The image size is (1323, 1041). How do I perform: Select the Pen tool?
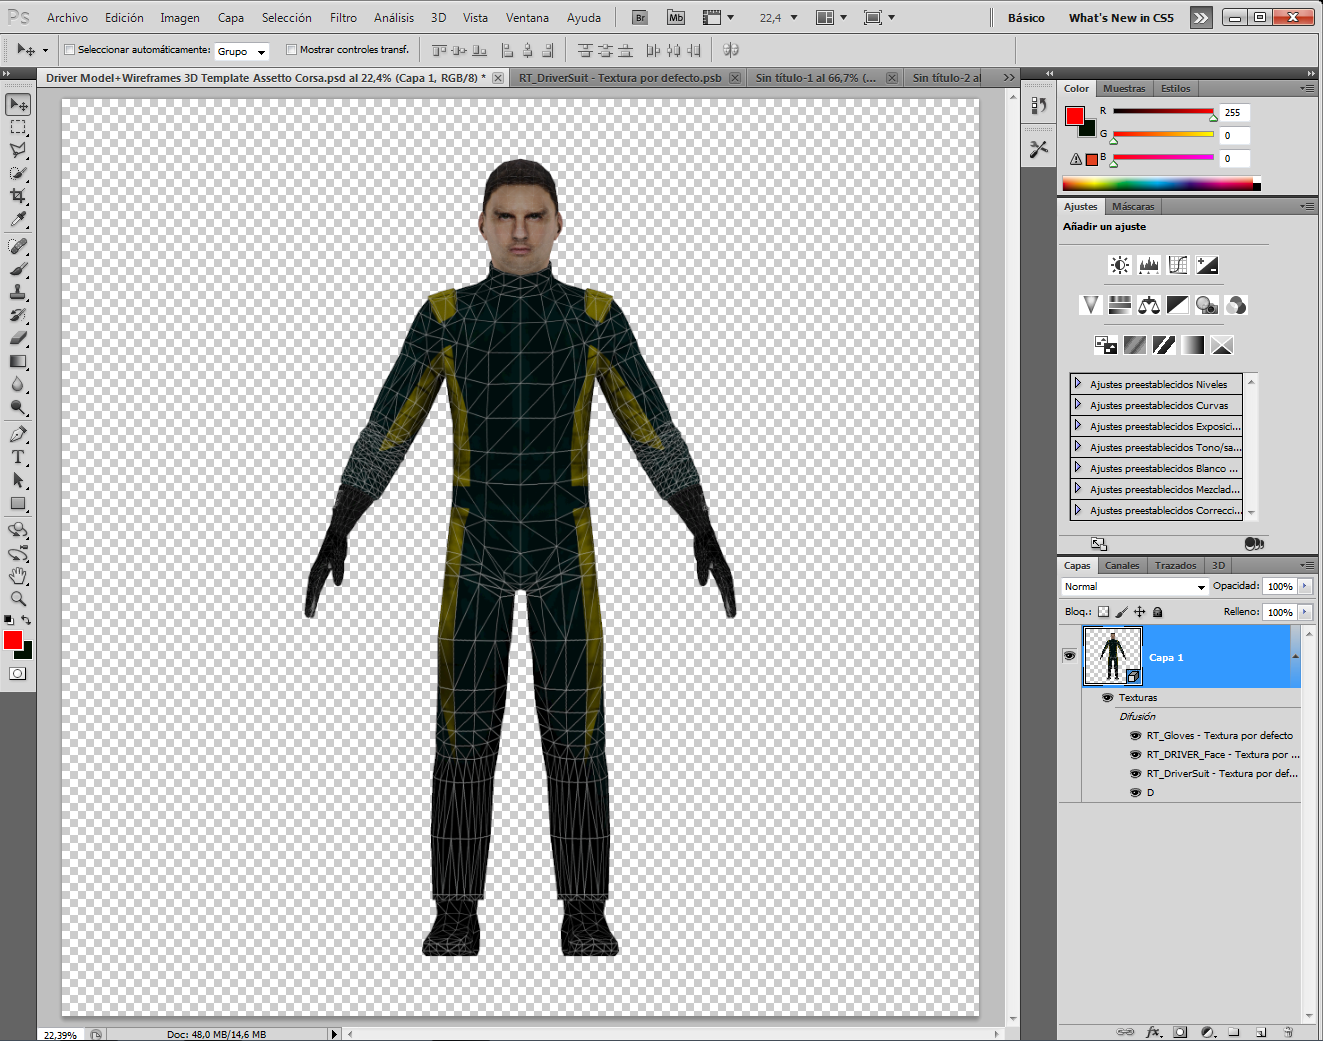18,434
